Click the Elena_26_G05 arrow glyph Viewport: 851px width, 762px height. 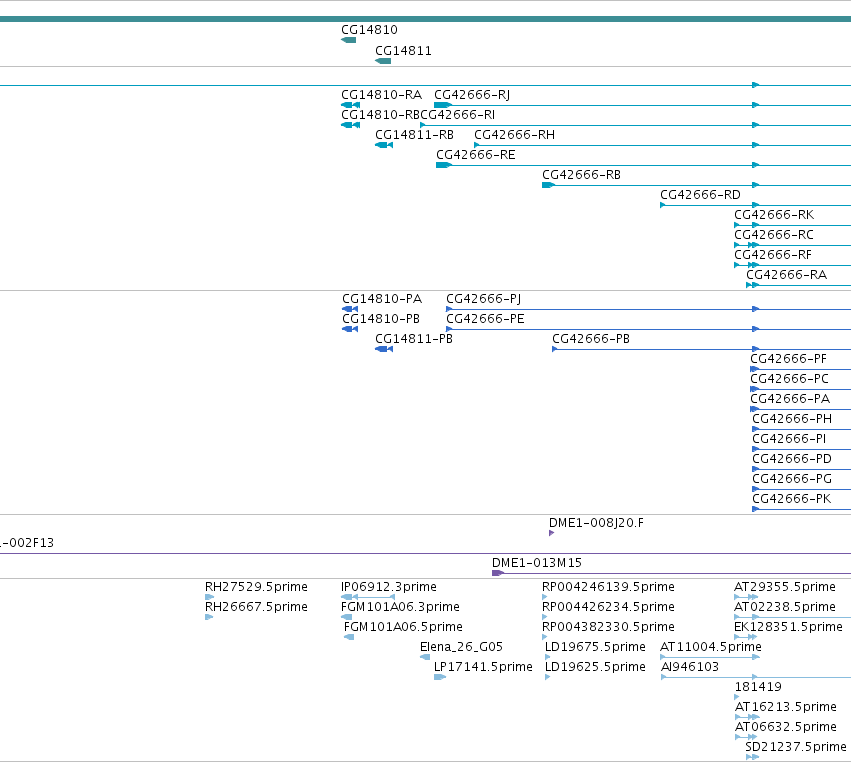(425, 657)
